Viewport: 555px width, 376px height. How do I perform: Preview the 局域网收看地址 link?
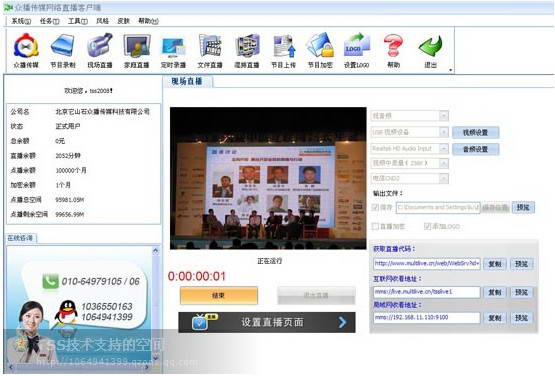[522, 318]
